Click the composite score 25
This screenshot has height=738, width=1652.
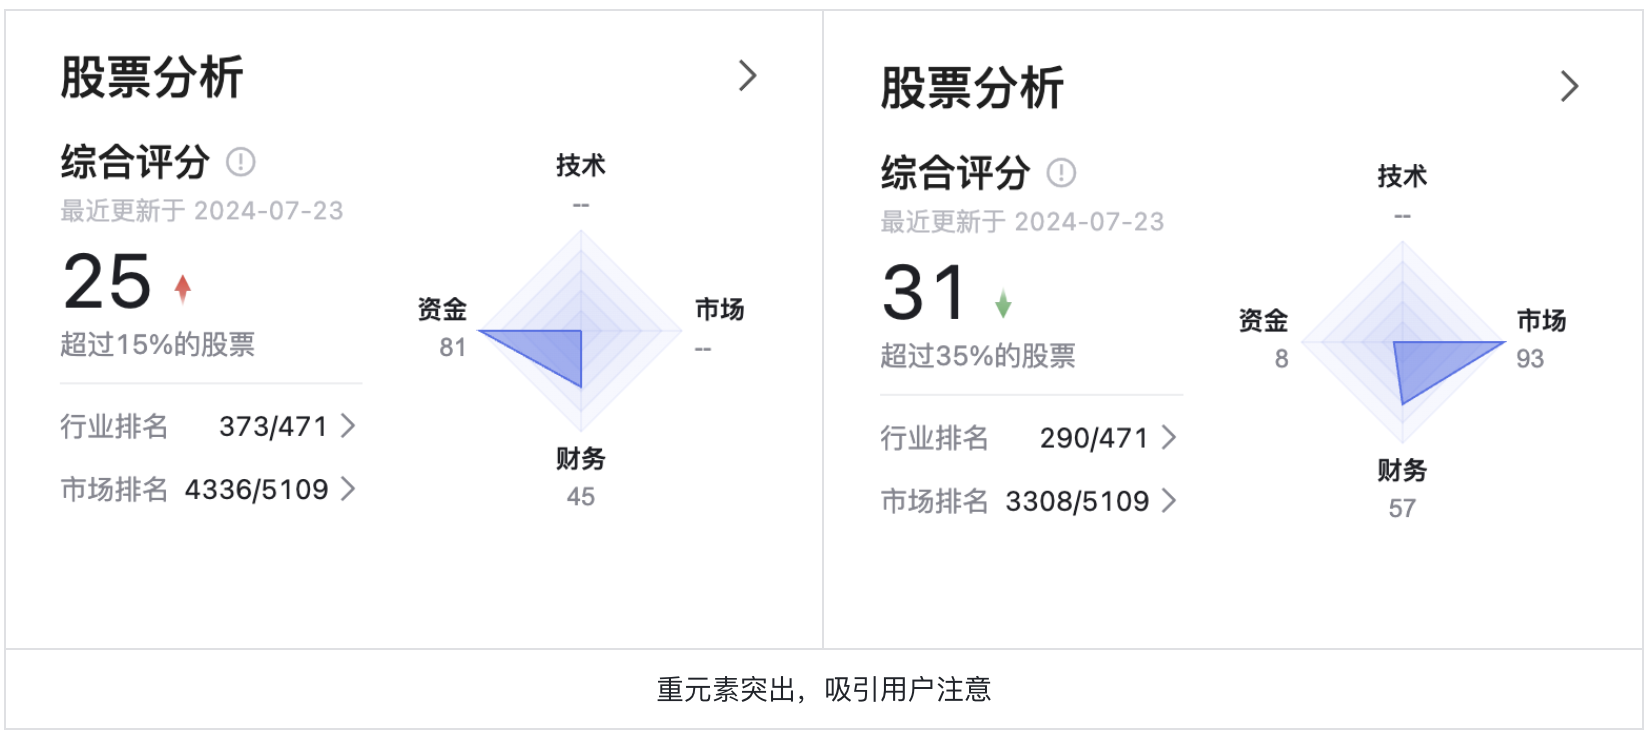[x=107, y=281]
